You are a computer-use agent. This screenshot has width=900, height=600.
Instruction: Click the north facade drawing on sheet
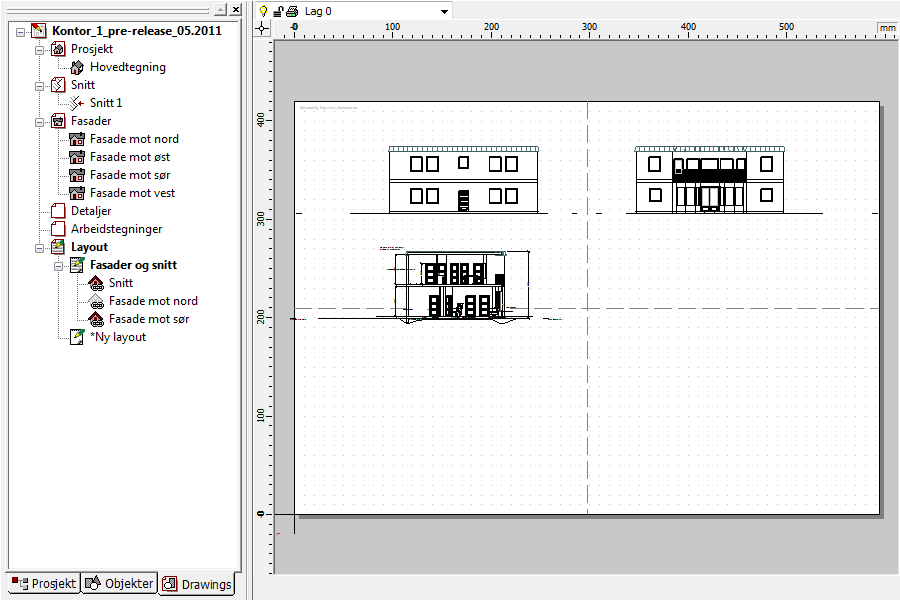tap(464, 180)
